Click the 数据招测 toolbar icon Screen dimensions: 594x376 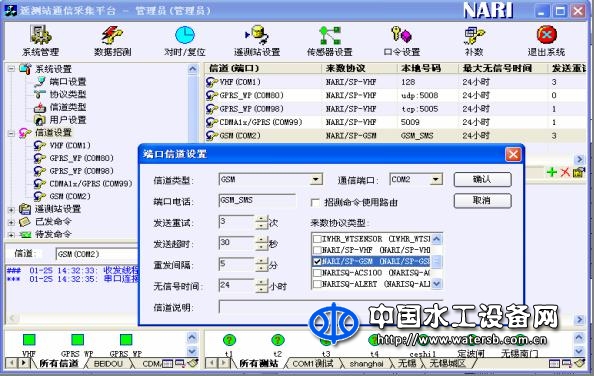(x=113, y=40)
